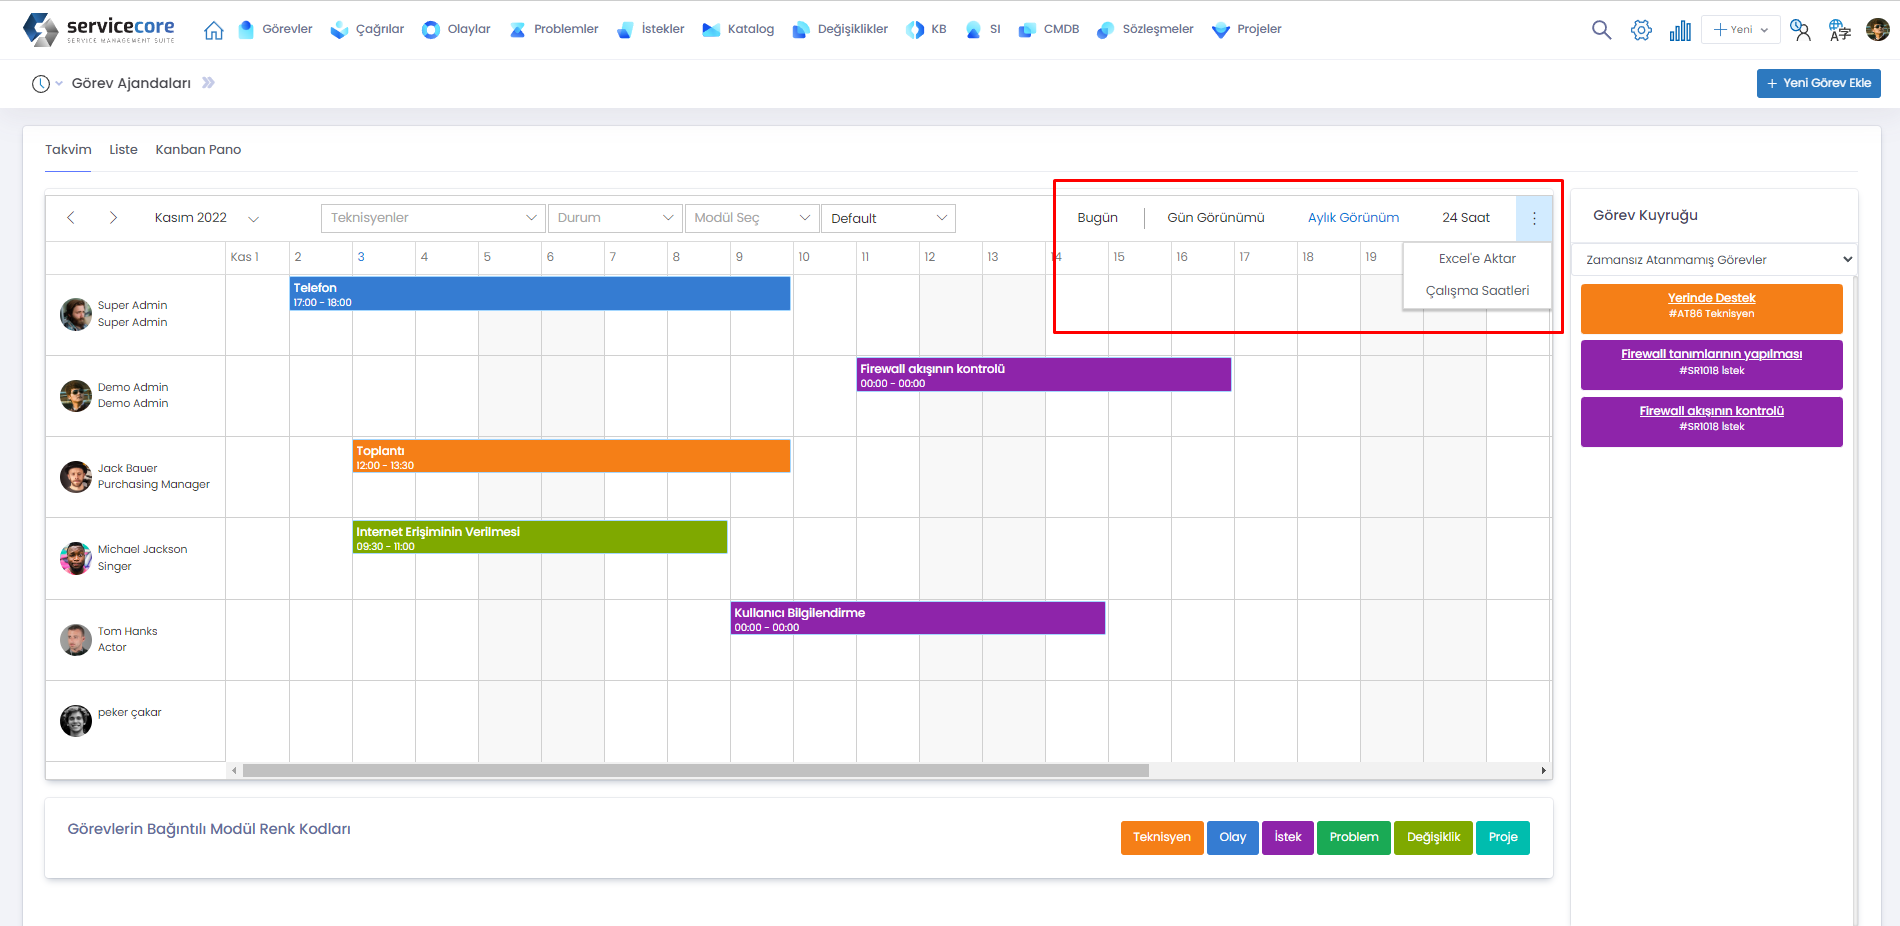The width and height of the screenshot is (1900, 926).
Task: Open the user profile avatar
Action: point(1878,30)
